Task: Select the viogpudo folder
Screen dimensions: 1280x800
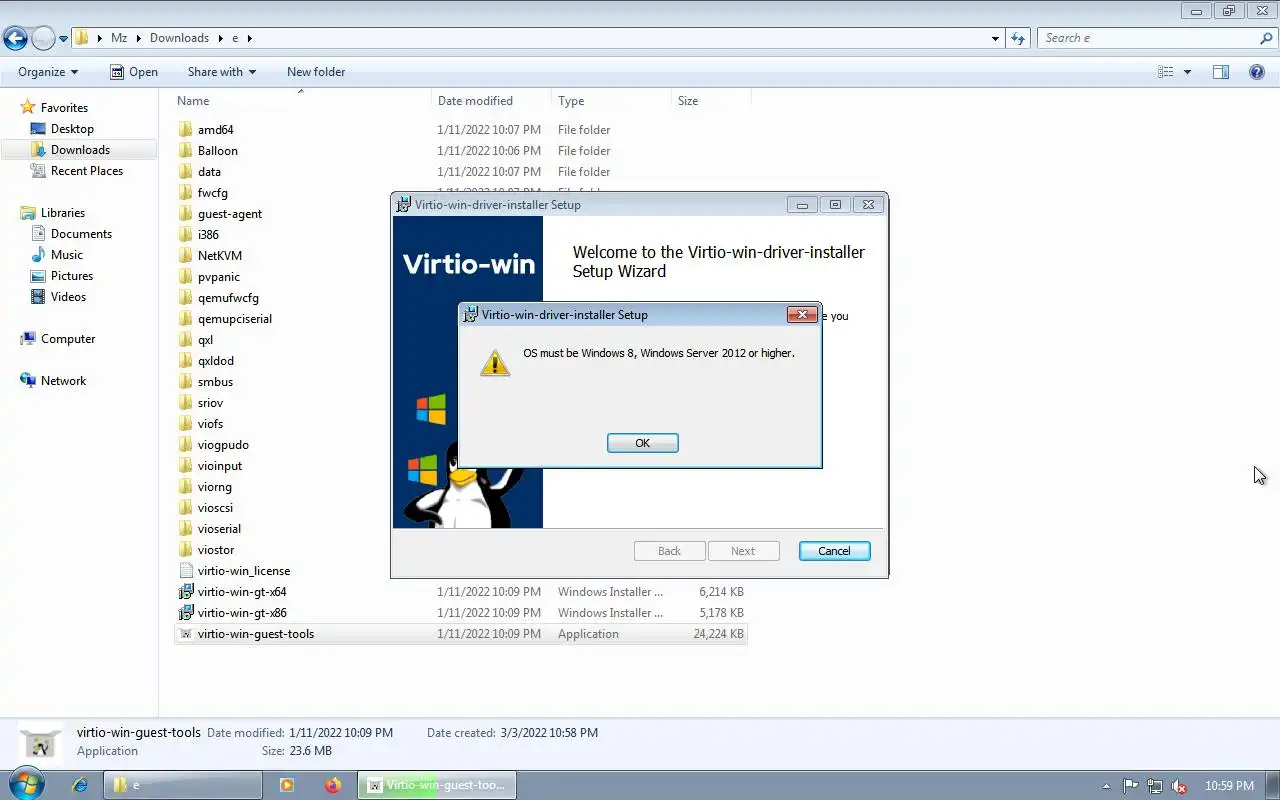Action: click(x=223, y=445)
